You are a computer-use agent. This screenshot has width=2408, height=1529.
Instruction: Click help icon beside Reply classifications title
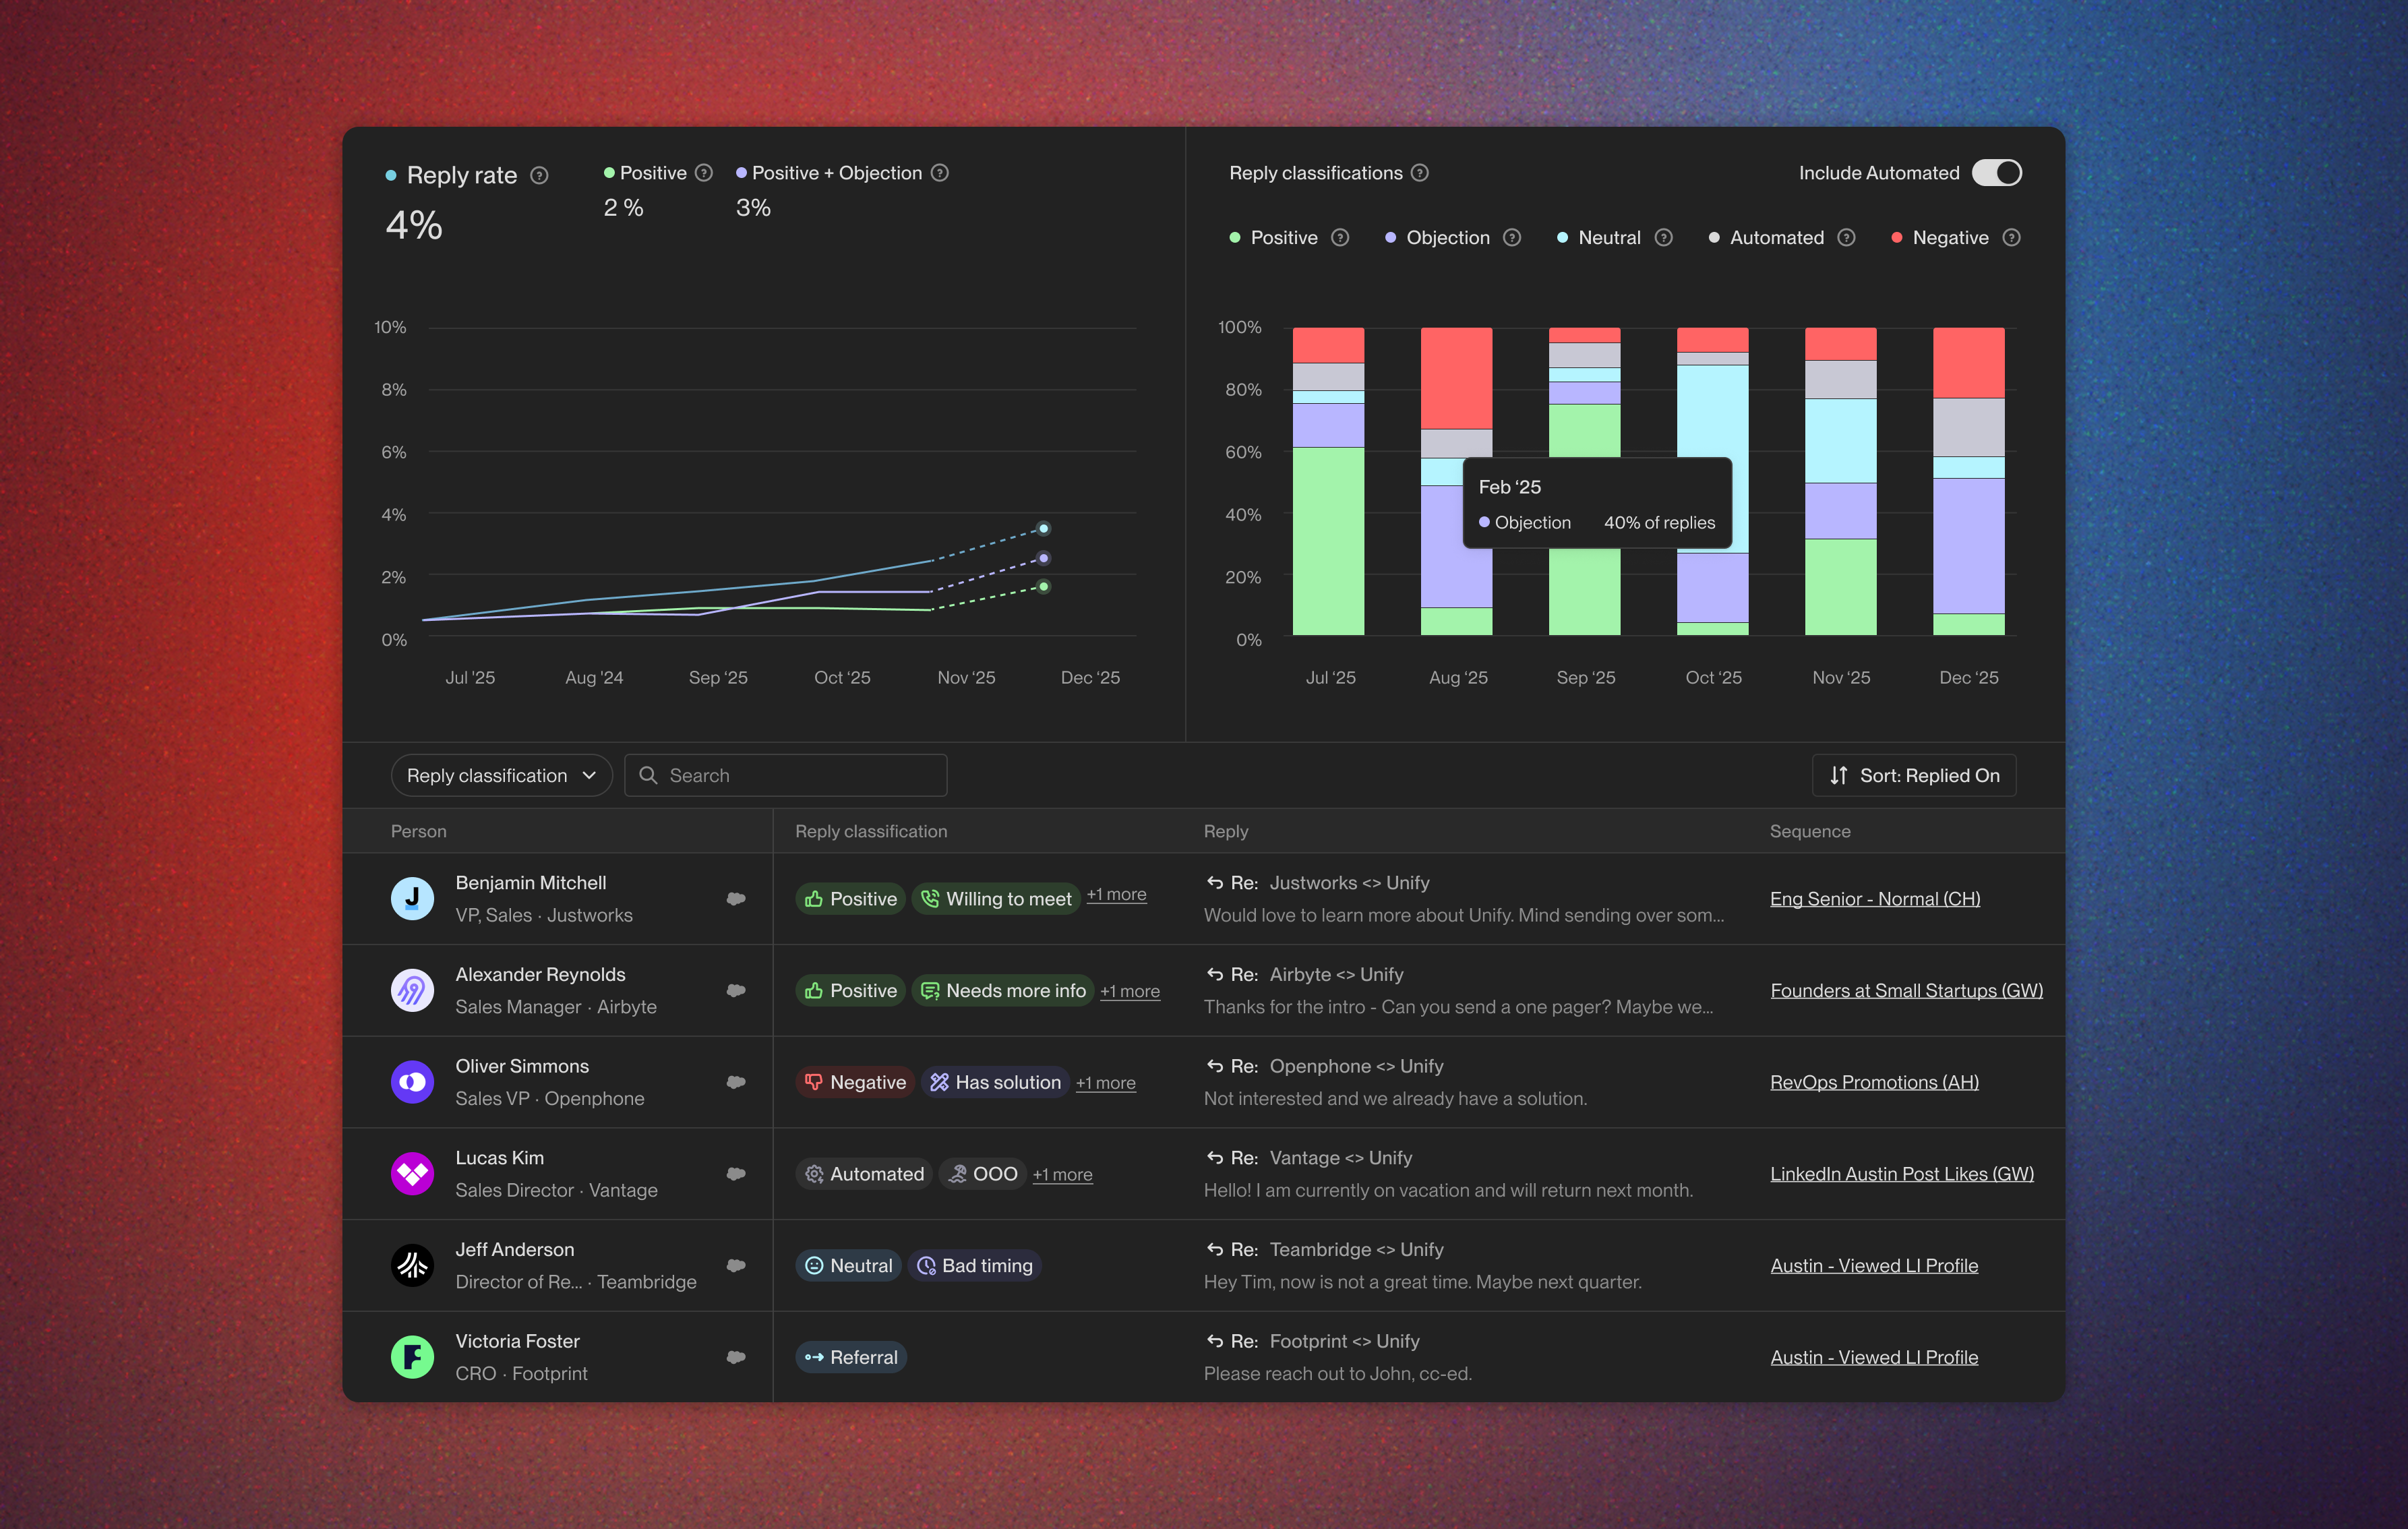pos(1420,173)
